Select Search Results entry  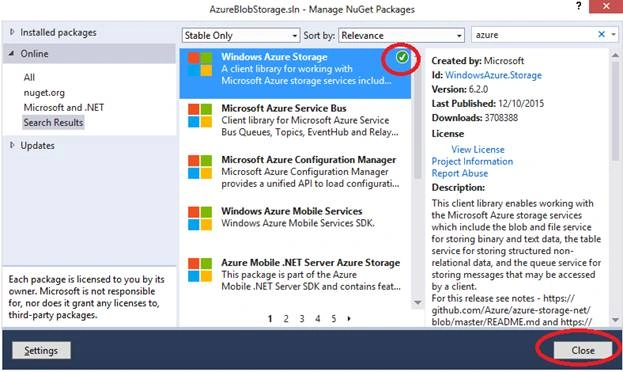(53, 122)
